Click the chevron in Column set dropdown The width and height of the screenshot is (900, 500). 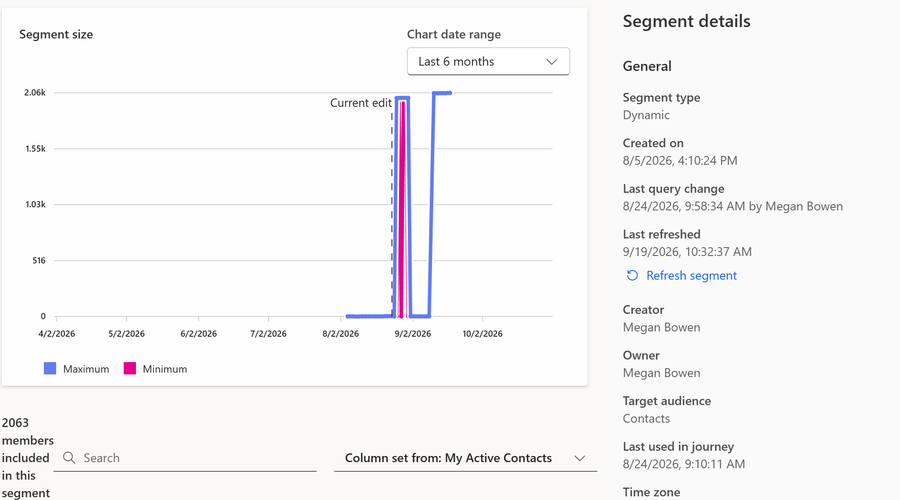[x=580, y=458]
